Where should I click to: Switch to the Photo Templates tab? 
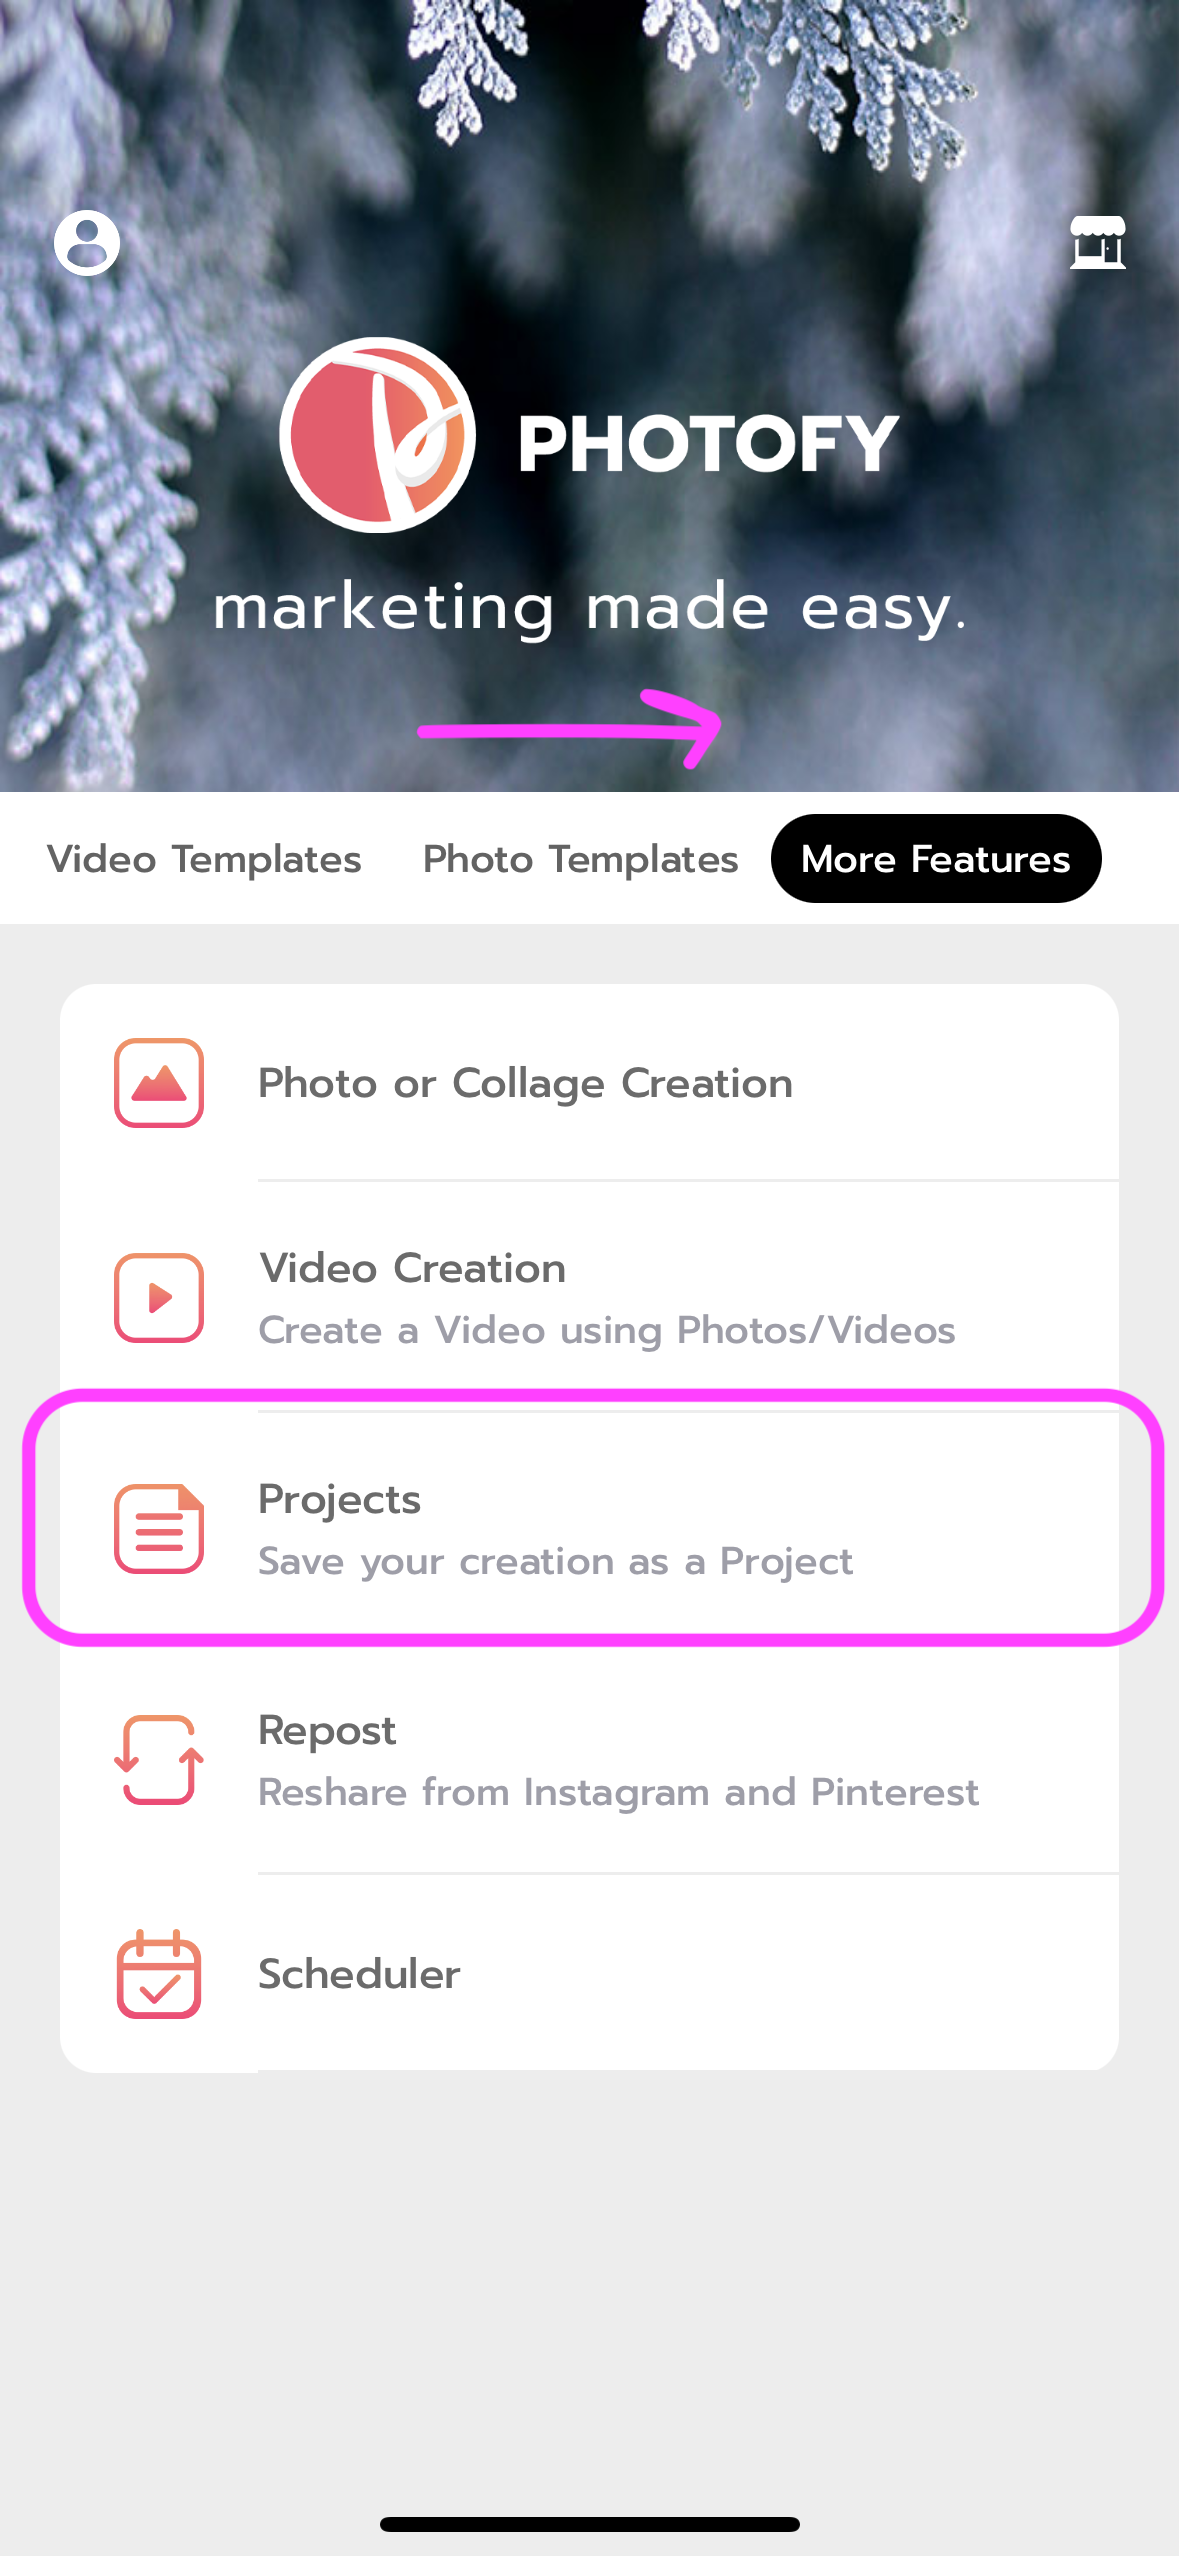[x=580, y=858]
